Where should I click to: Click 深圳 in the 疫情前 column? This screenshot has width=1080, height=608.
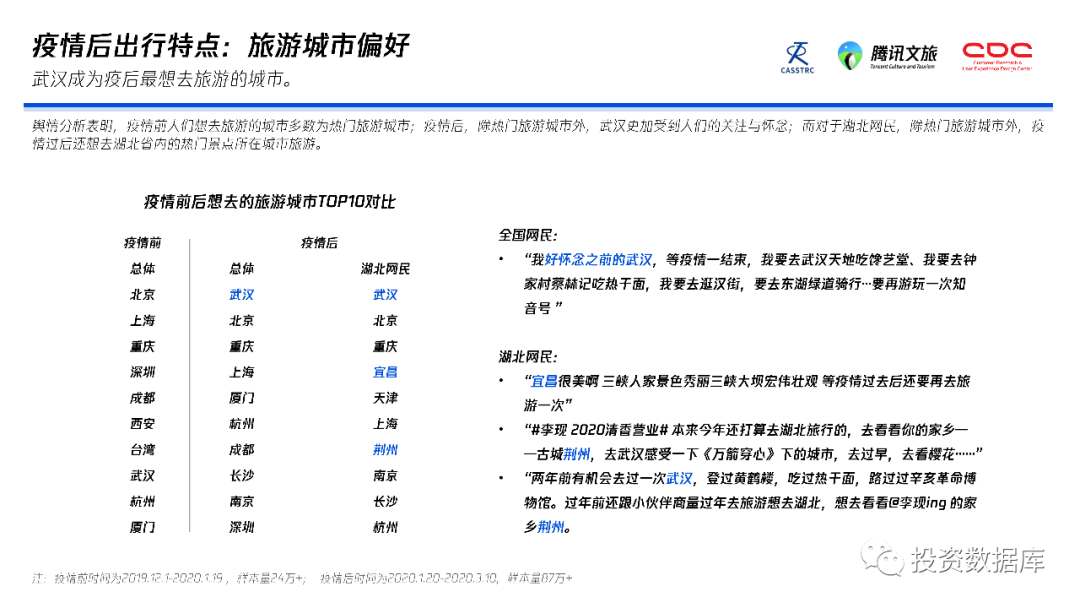point(143,372)
